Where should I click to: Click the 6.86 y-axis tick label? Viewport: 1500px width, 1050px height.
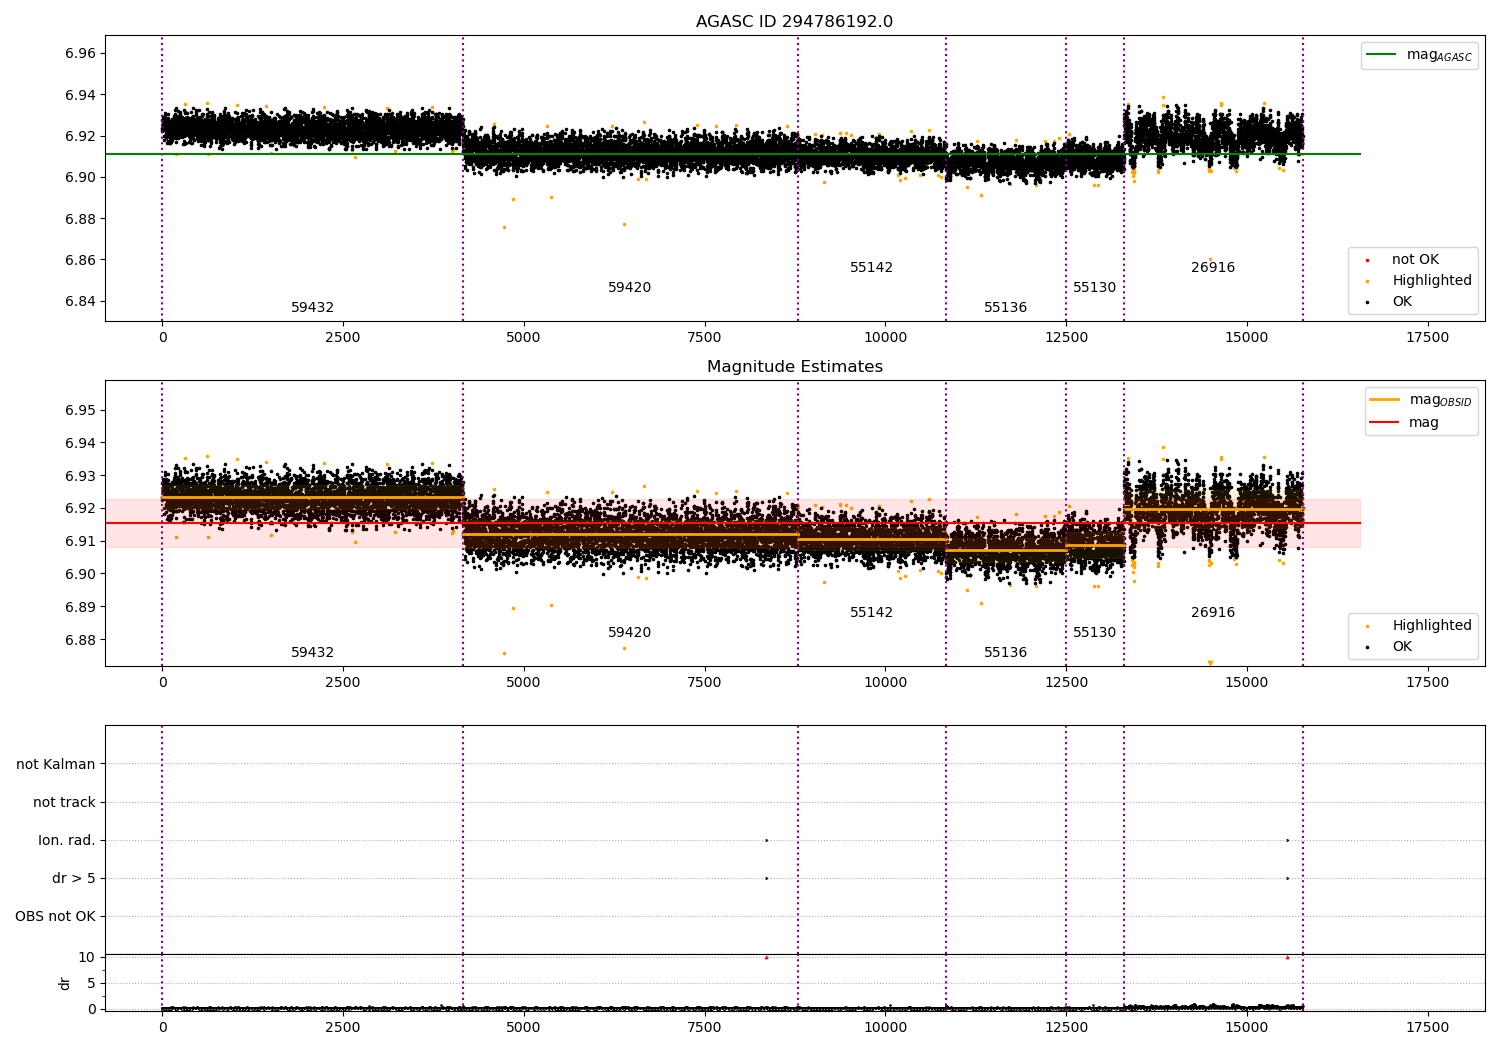tap(80, 260)
